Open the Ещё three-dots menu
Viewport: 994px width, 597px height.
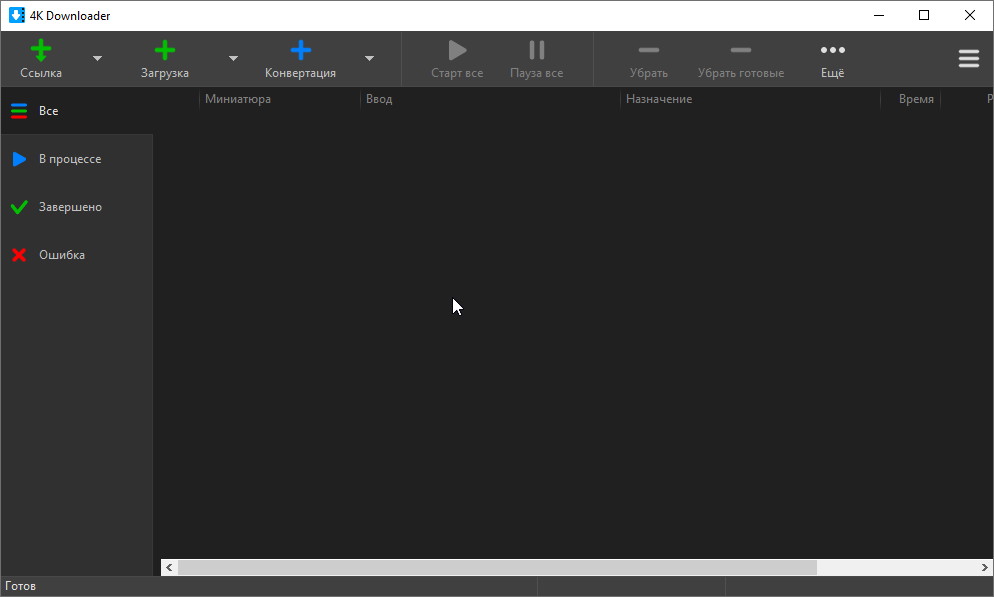[x=832, y=51]
